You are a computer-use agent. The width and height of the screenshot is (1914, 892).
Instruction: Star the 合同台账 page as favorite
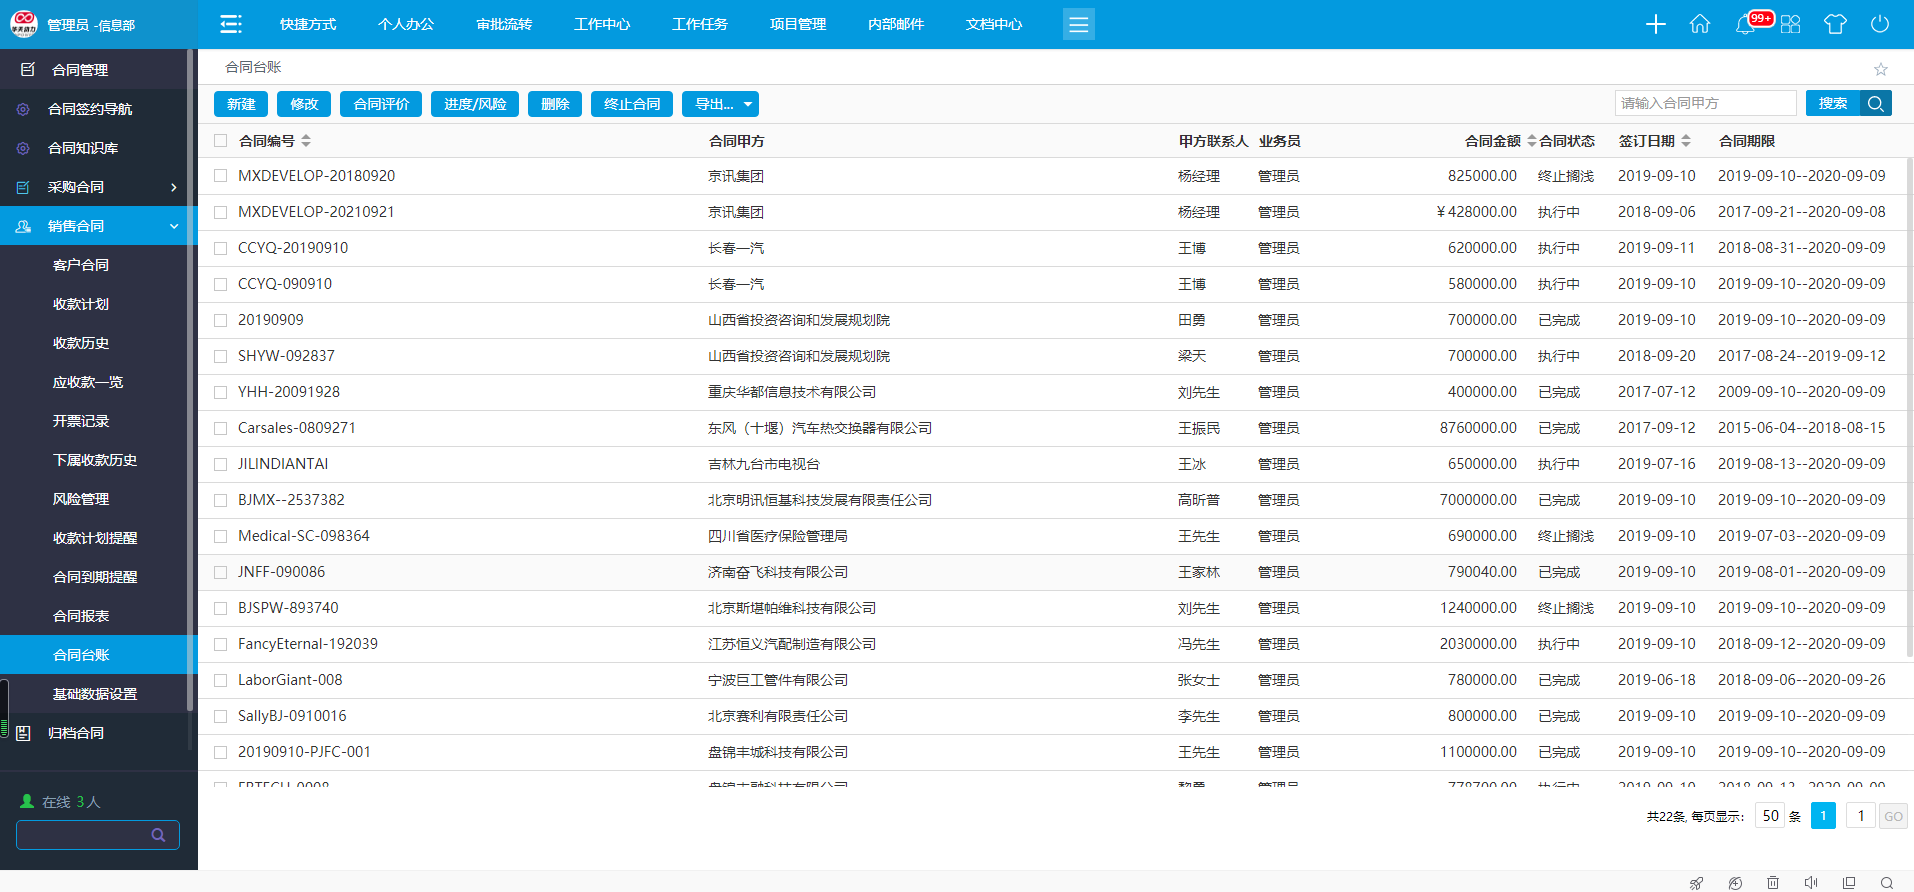point(1880,69)
